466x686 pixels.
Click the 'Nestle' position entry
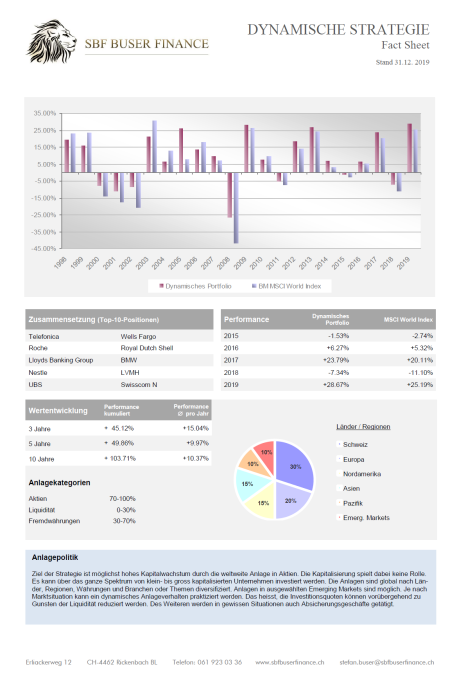pos(38,372)
